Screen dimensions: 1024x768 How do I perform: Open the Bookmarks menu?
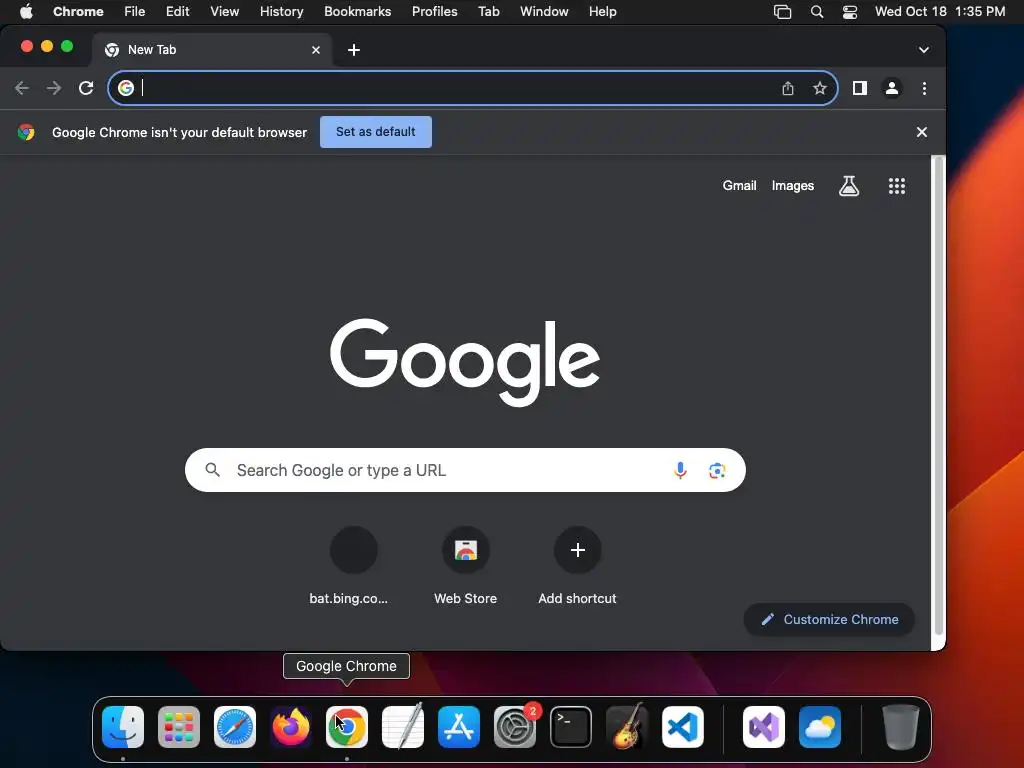click(x=357, y=12)
